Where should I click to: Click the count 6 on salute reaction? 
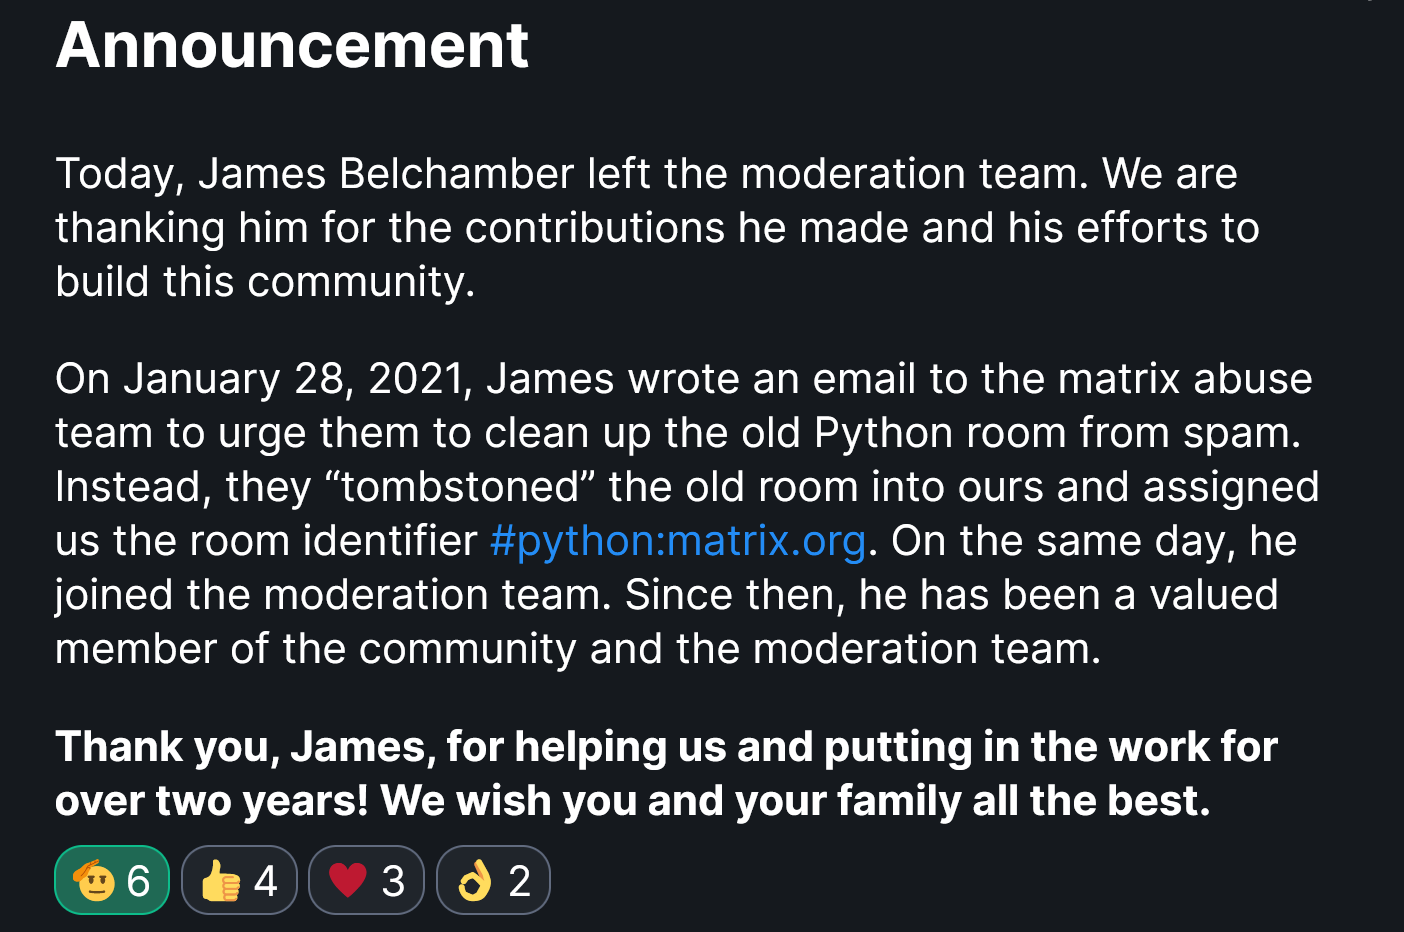pyautogui.click(x=139, y=881)
